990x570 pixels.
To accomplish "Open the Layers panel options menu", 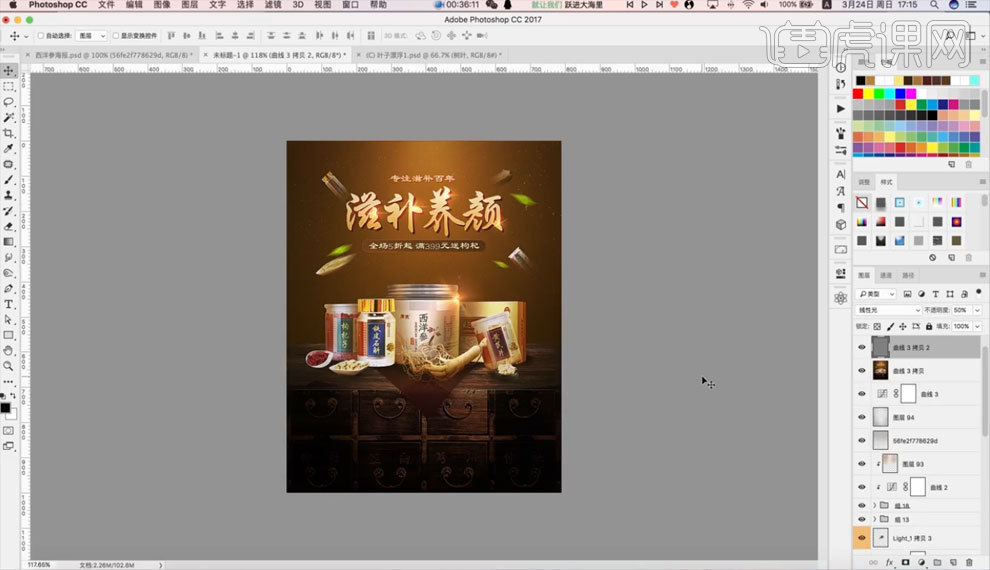I will click(x=982, y=275).
